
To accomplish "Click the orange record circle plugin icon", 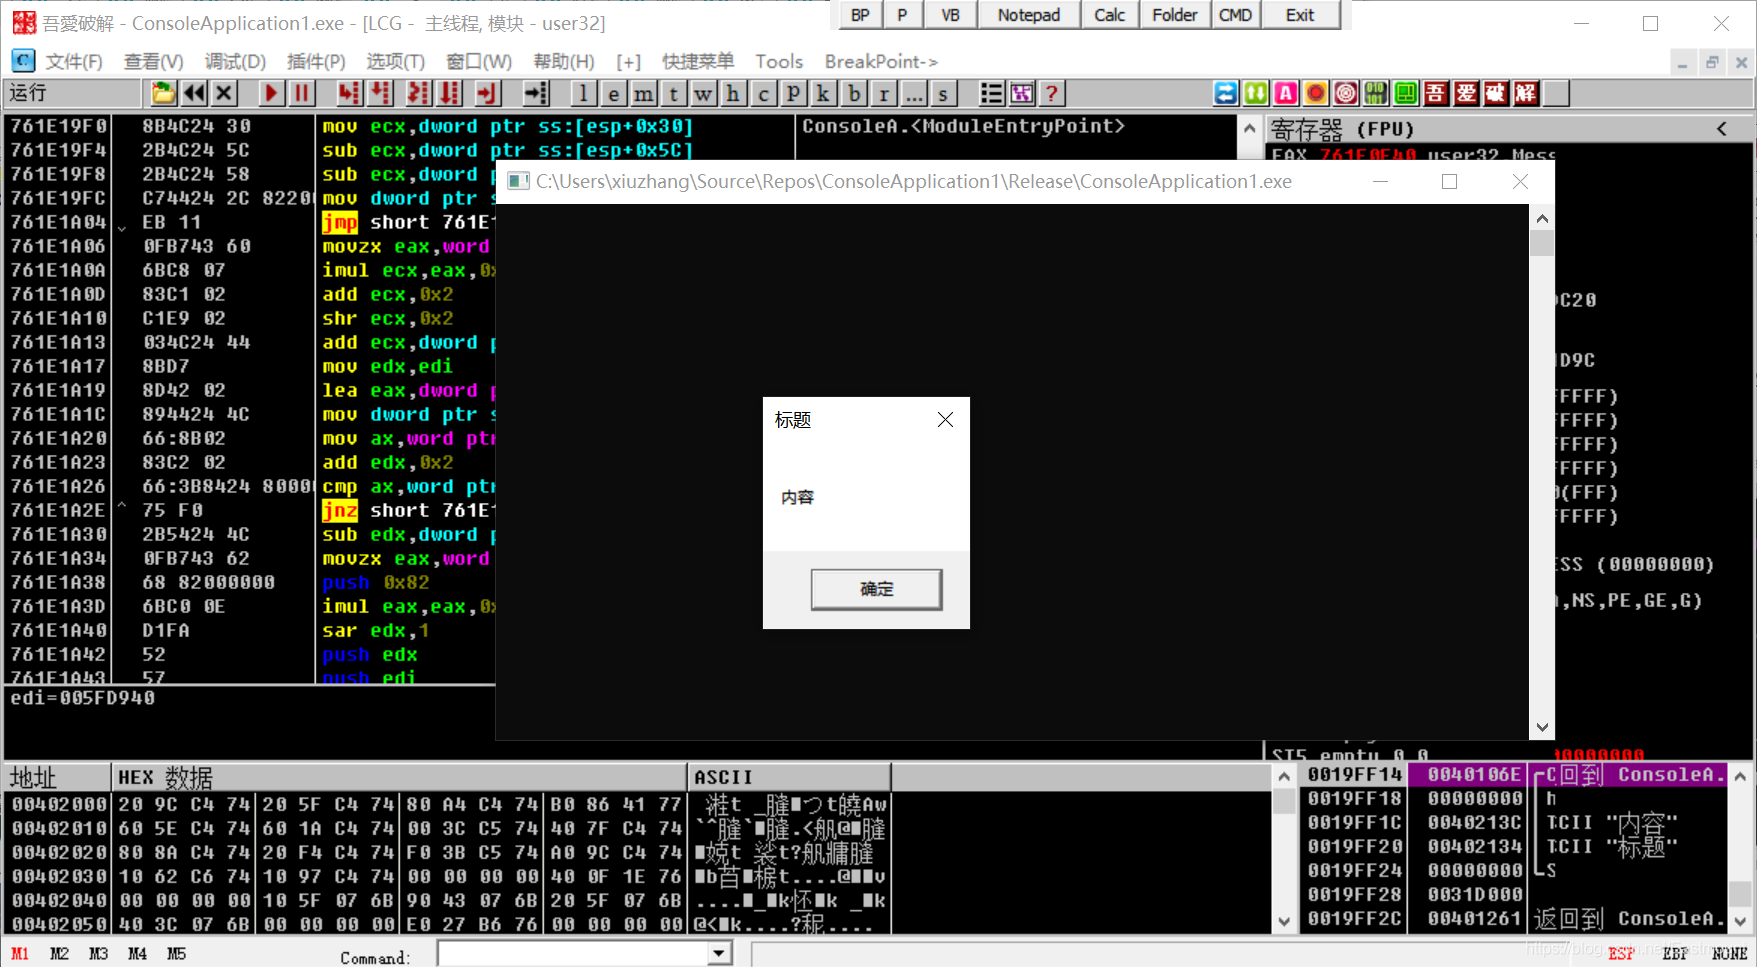I will click(1316, 94).
